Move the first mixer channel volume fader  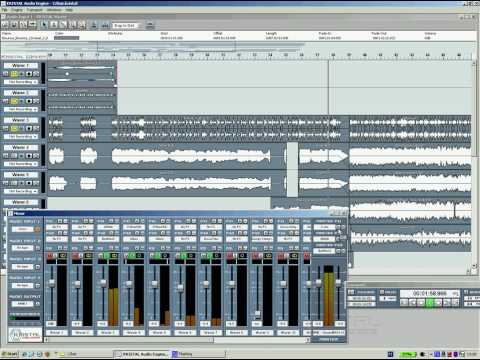coord(52,283)
